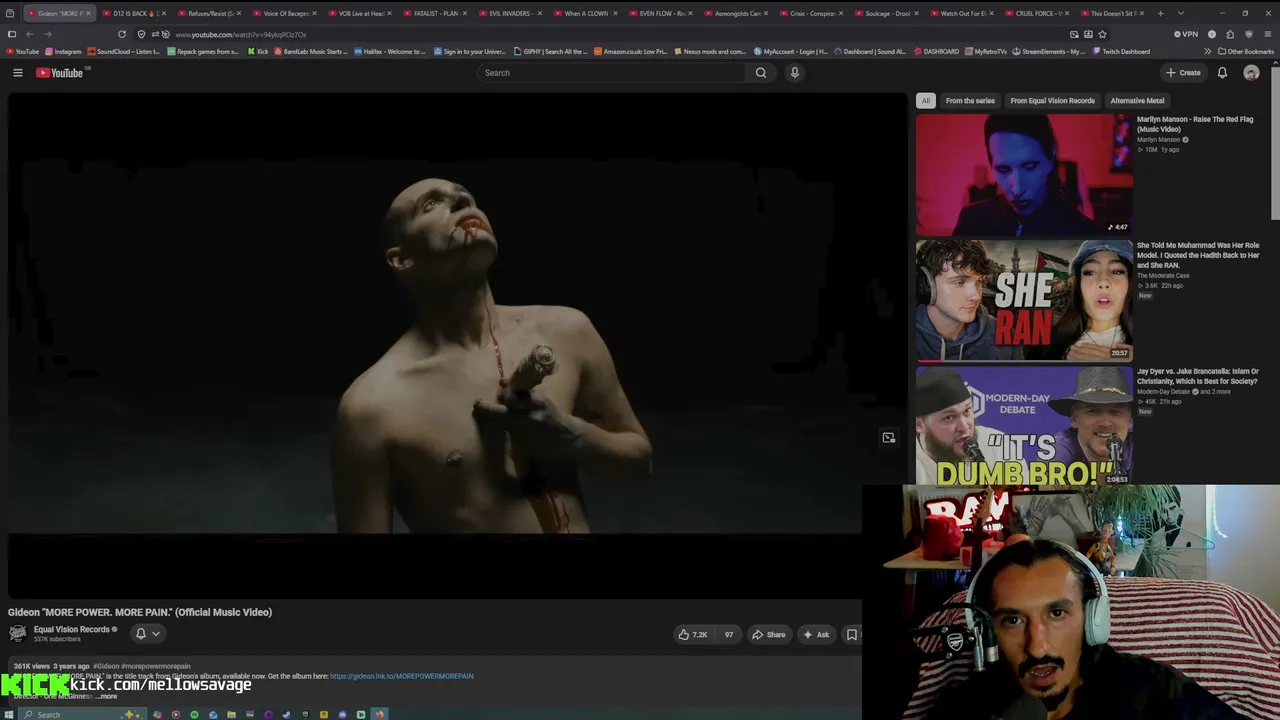Switch to the Watch Out For tab
This screenshot has height=720, width=1280.
click(960, 13)
